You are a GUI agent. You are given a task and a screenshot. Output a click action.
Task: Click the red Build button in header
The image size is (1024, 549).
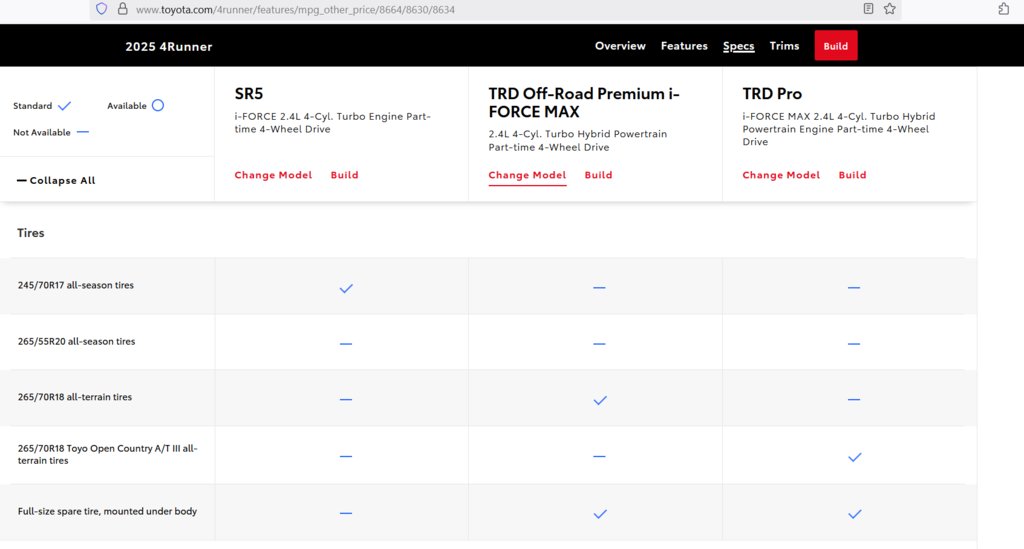pyautogui.click(x=835, y=46)
